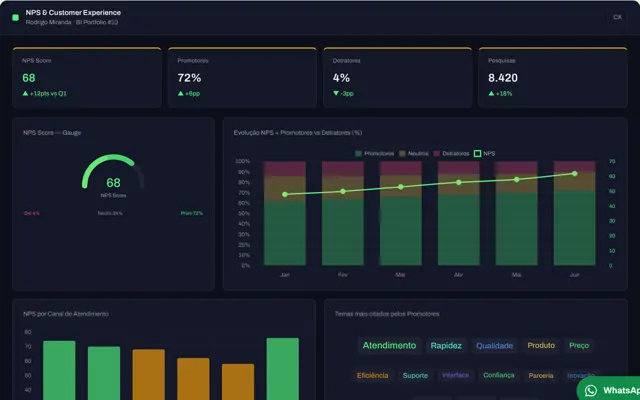Click the shortest orange bar in the channel chart

coord(238,382)
